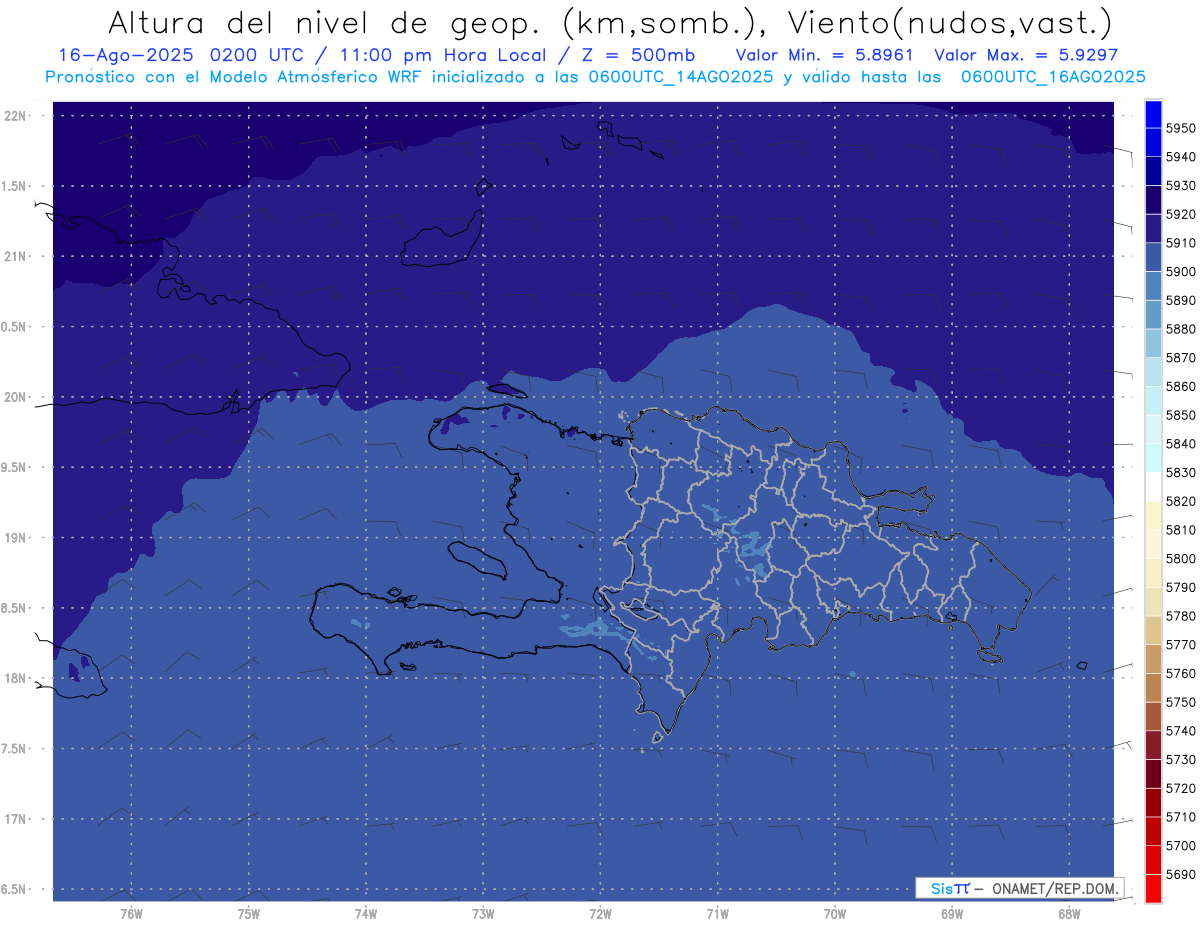
Task: Click the '5690' colorbar value
Action: tap(1180, 874)
